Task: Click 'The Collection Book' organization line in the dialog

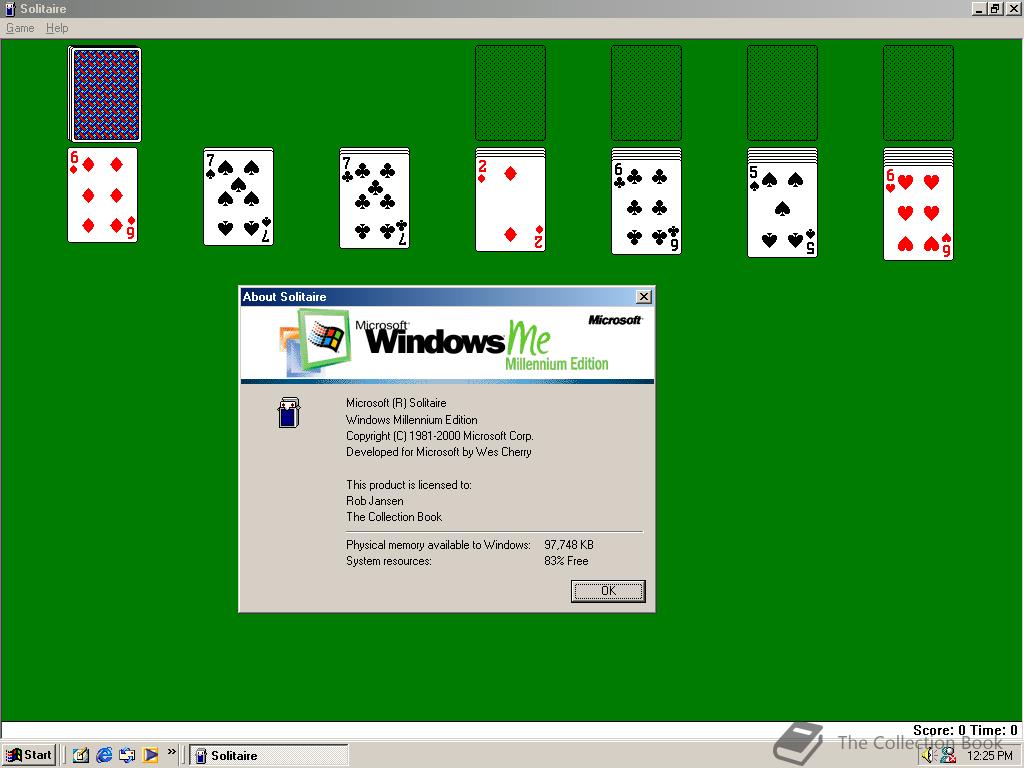Action: [x=394, y=517]
